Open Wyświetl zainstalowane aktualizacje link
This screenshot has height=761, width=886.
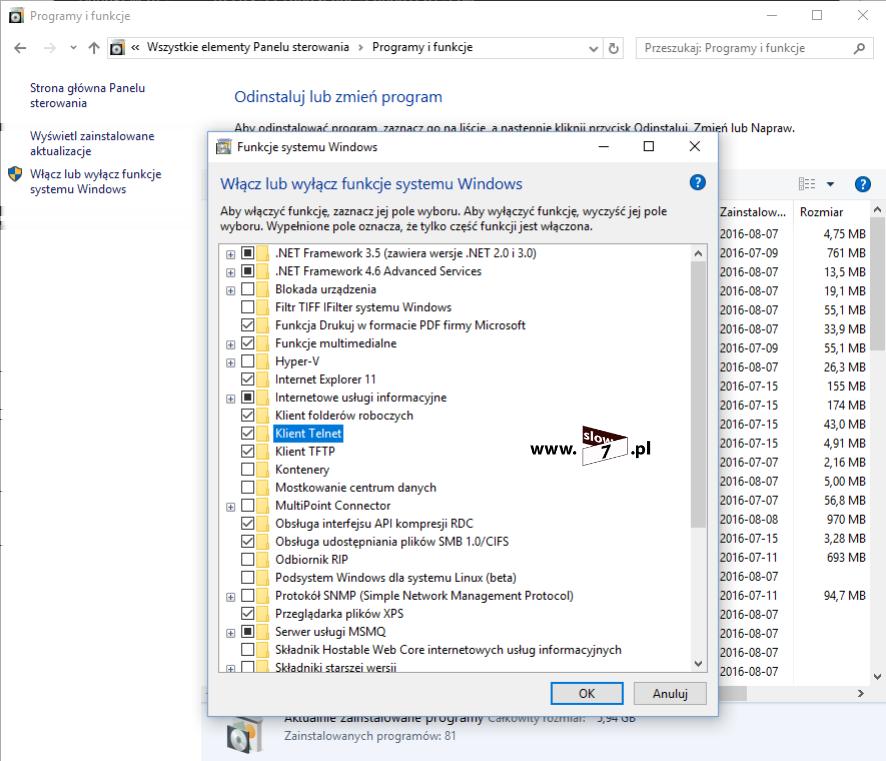click(x=92, y=143)
